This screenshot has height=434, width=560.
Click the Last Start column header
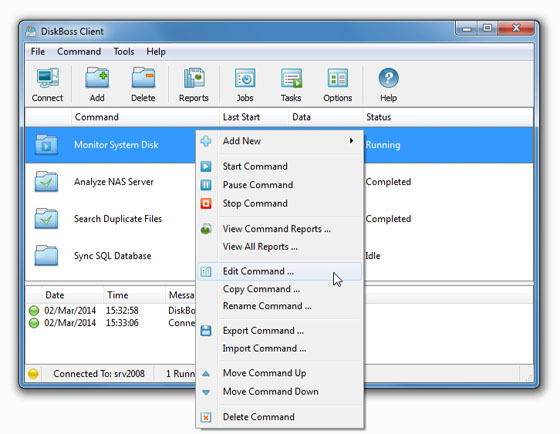[241, 117]
